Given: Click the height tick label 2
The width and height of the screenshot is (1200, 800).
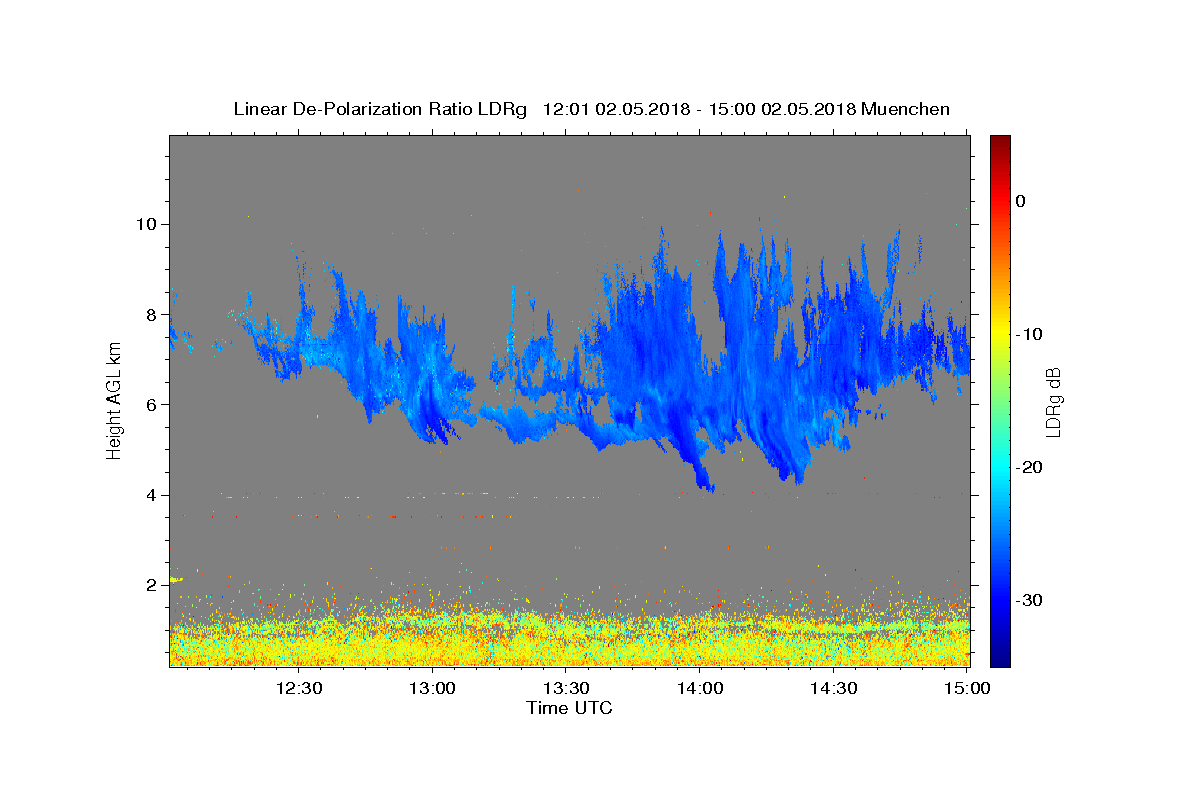Looking at the screenshot, I should point(152,585).
